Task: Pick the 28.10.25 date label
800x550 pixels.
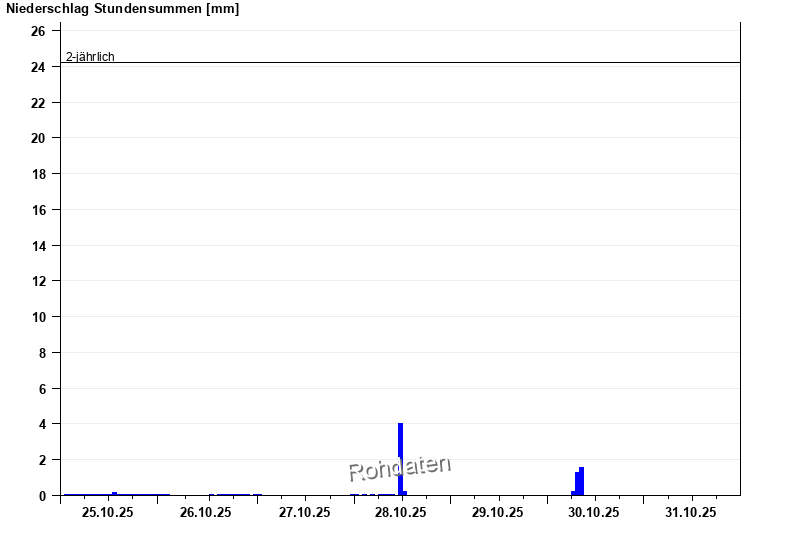Action: point(401,513)
